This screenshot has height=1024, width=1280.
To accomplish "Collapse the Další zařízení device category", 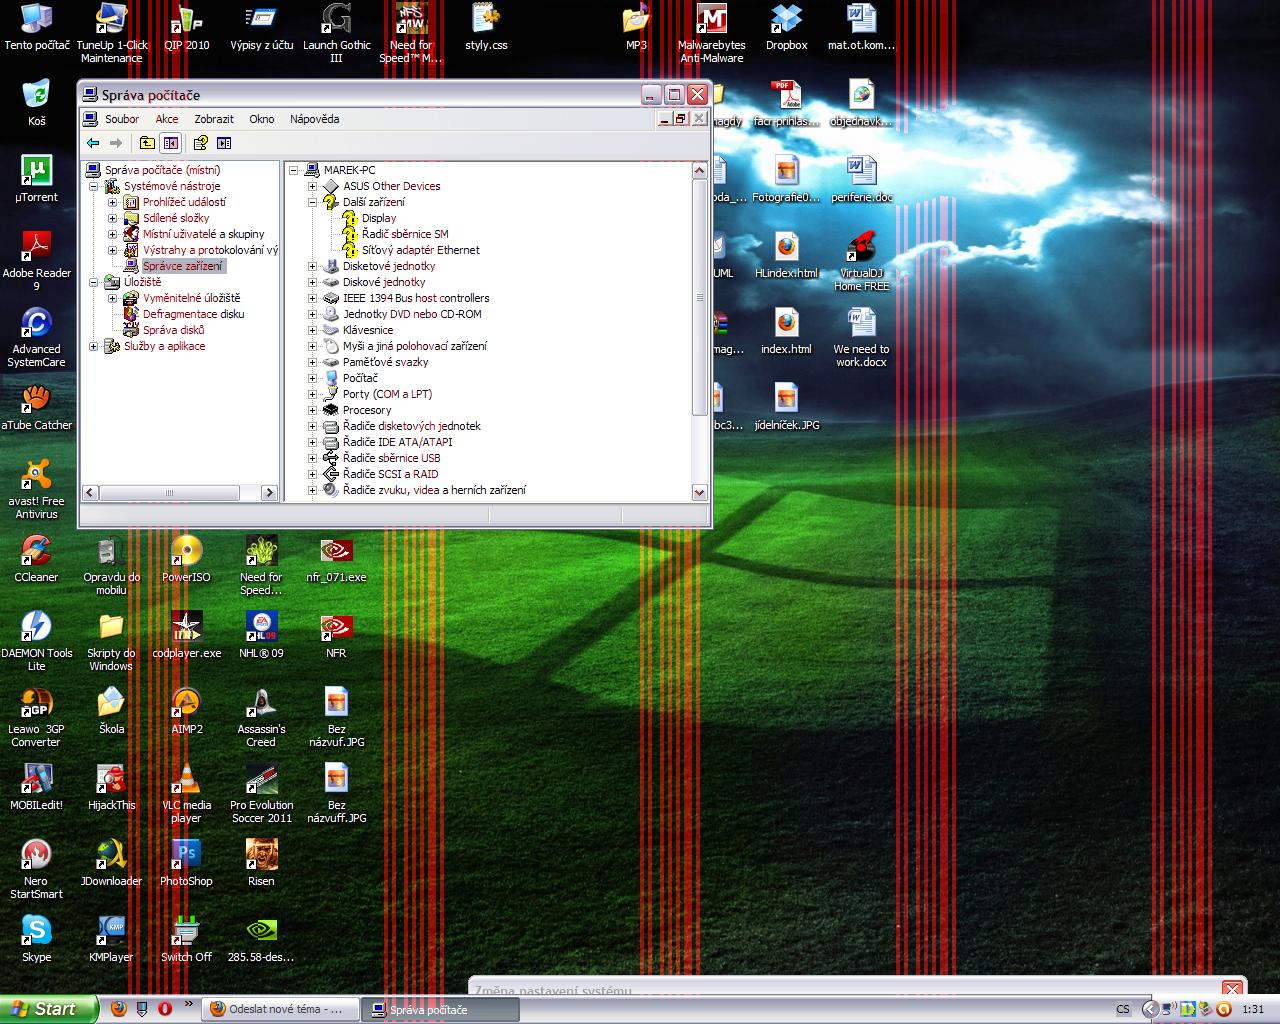I will click(x=312, y=202).
